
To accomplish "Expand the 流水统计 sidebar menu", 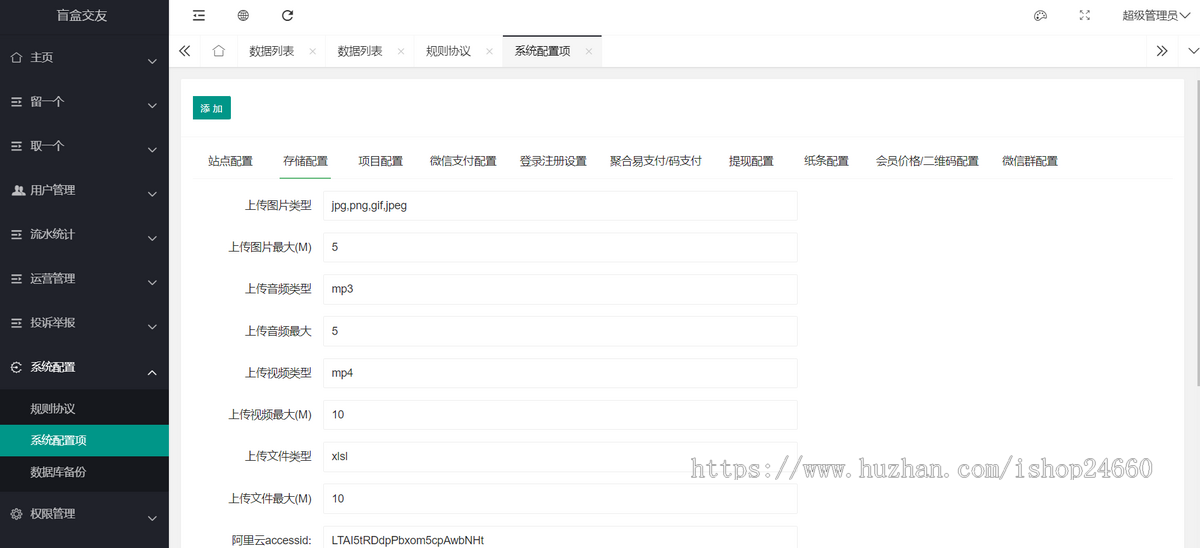I will (84, 234).
